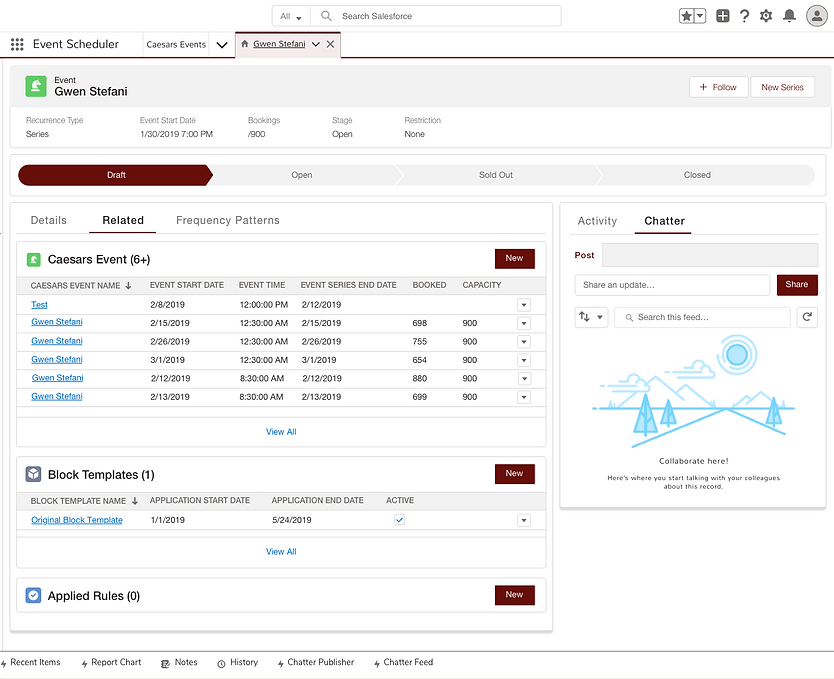Screen dimensions: 834x679
Task: Sort by Block Template Name column
Action: pyautogui.click(x=84, y=501)
